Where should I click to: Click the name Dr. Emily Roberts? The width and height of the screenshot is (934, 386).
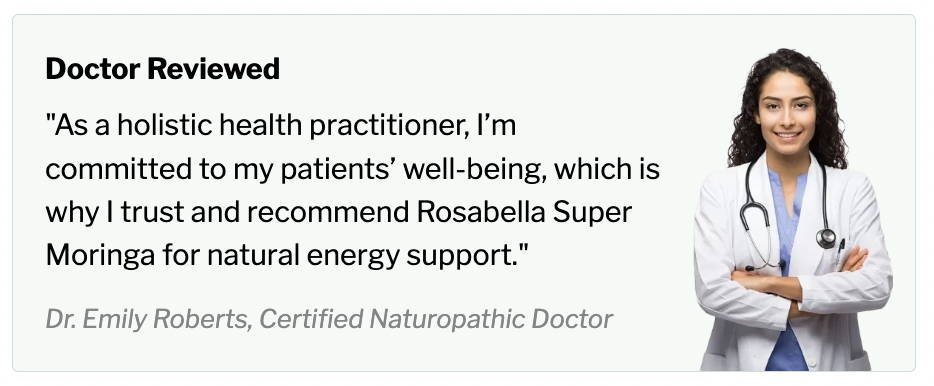[148, 319]
